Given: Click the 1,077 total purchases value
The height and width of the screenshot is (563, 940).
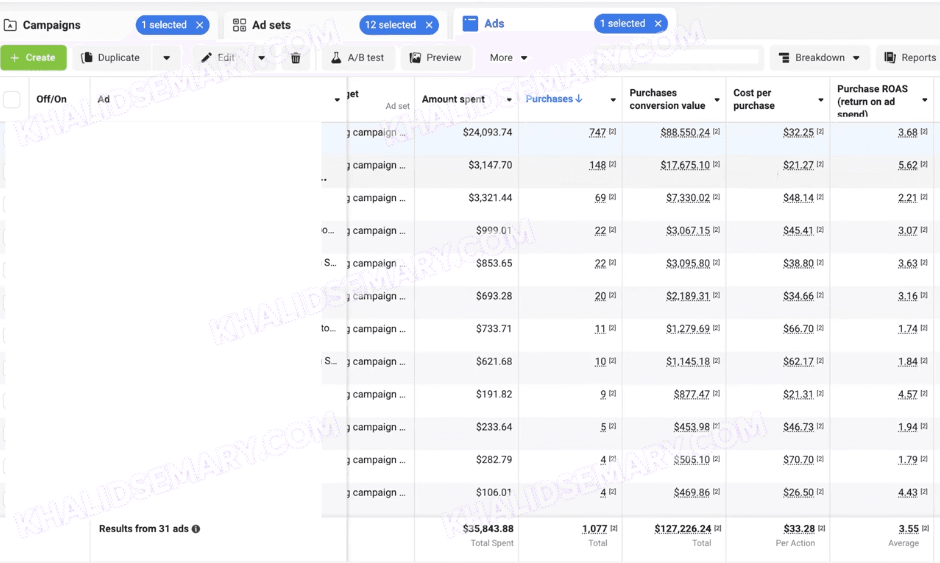Looking at the screenshot, I should point(595,529).
